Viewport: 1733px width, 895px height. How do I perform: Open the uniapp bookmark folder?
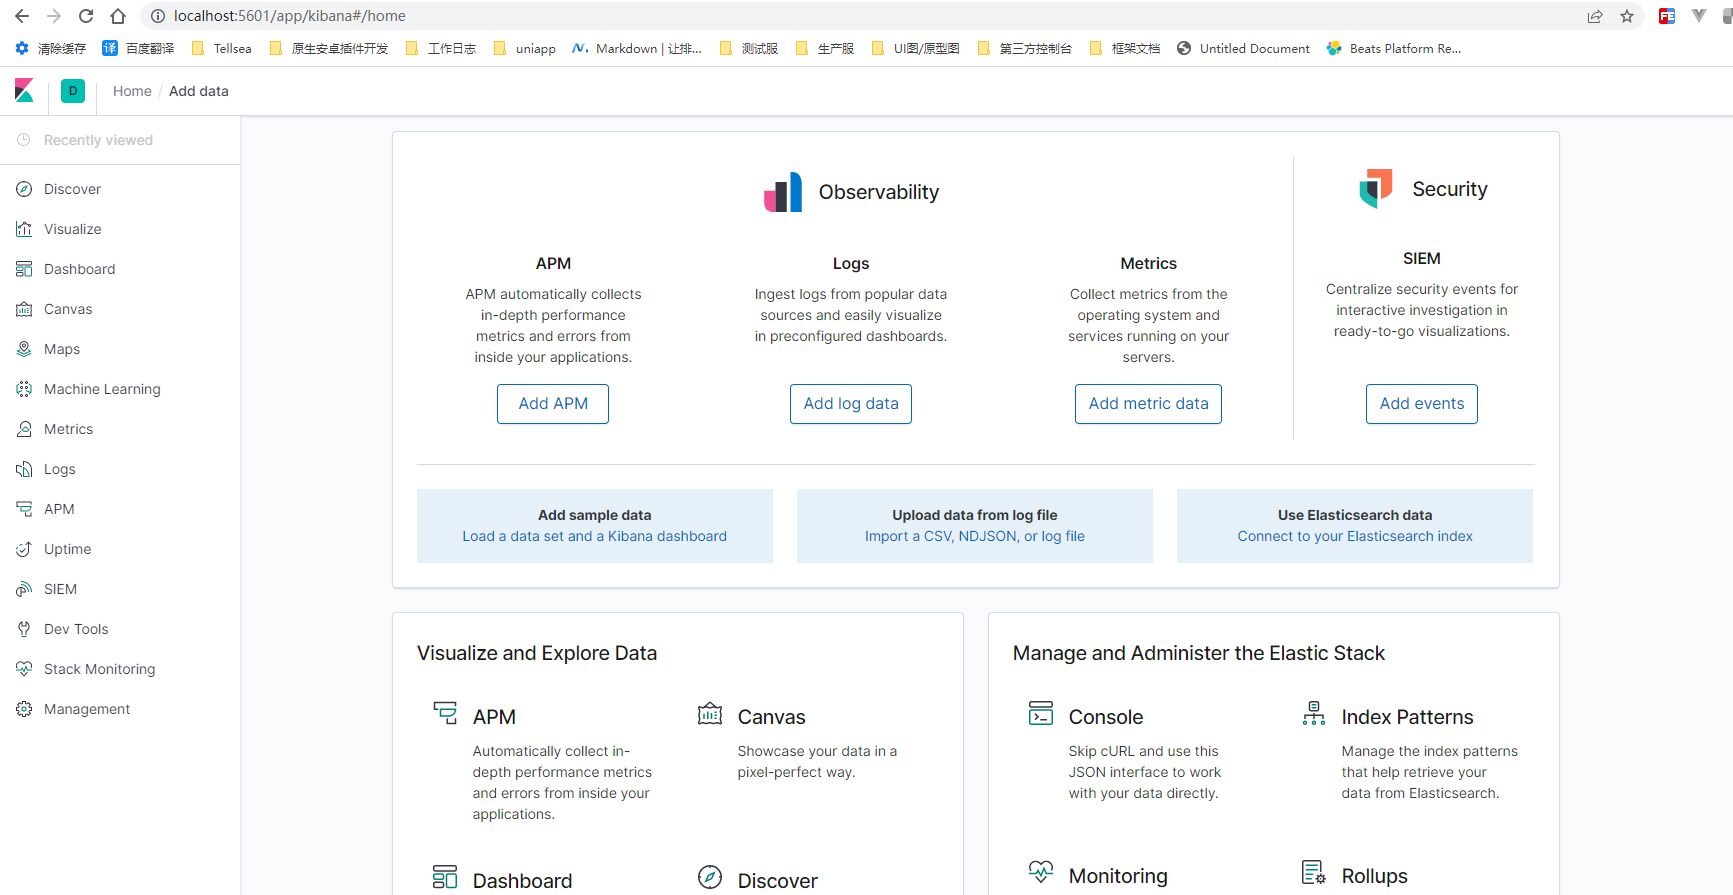click(x=525, y=48)
